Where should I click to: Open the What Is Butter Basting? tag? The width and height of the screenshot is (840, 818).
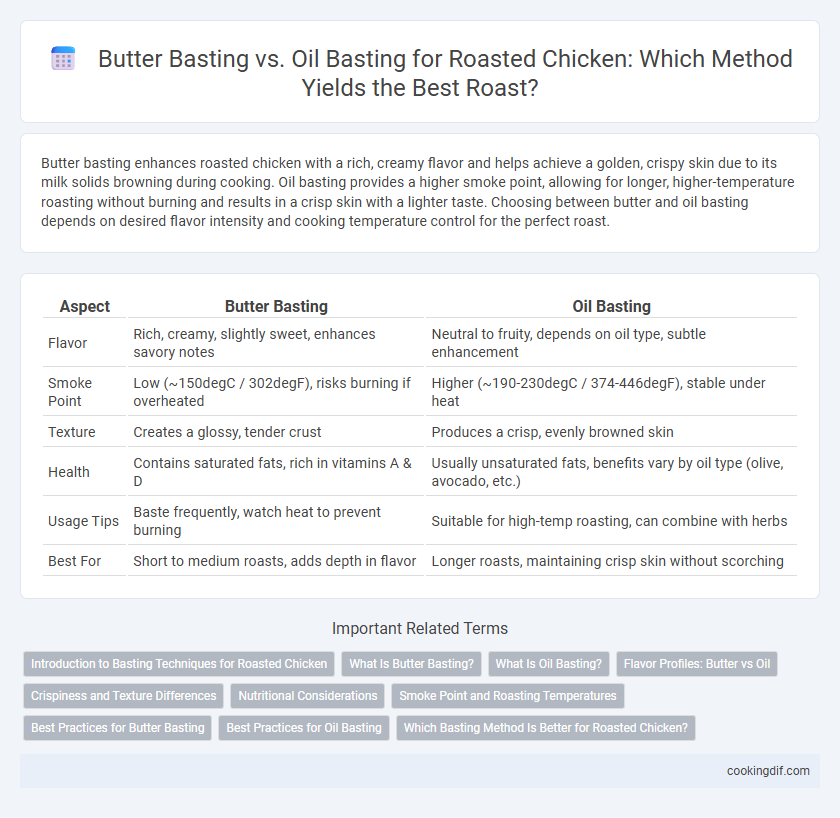coord(411,664)
